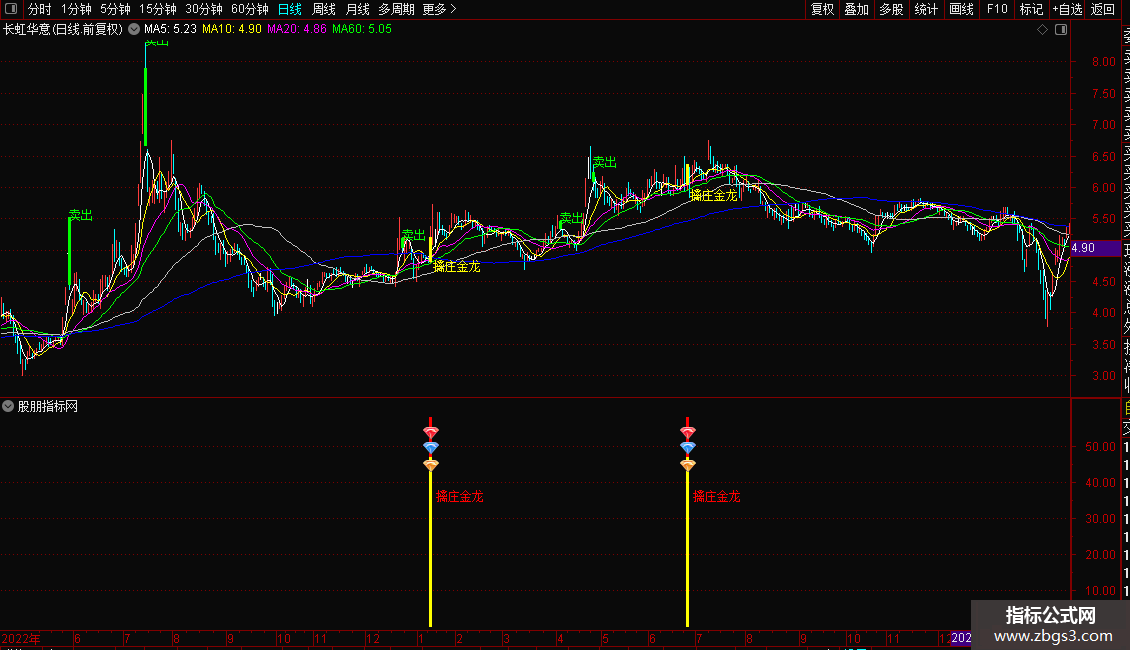Add stock via +自选 button
This screenshot has height=650, width=1130.
pos(1067,9)
